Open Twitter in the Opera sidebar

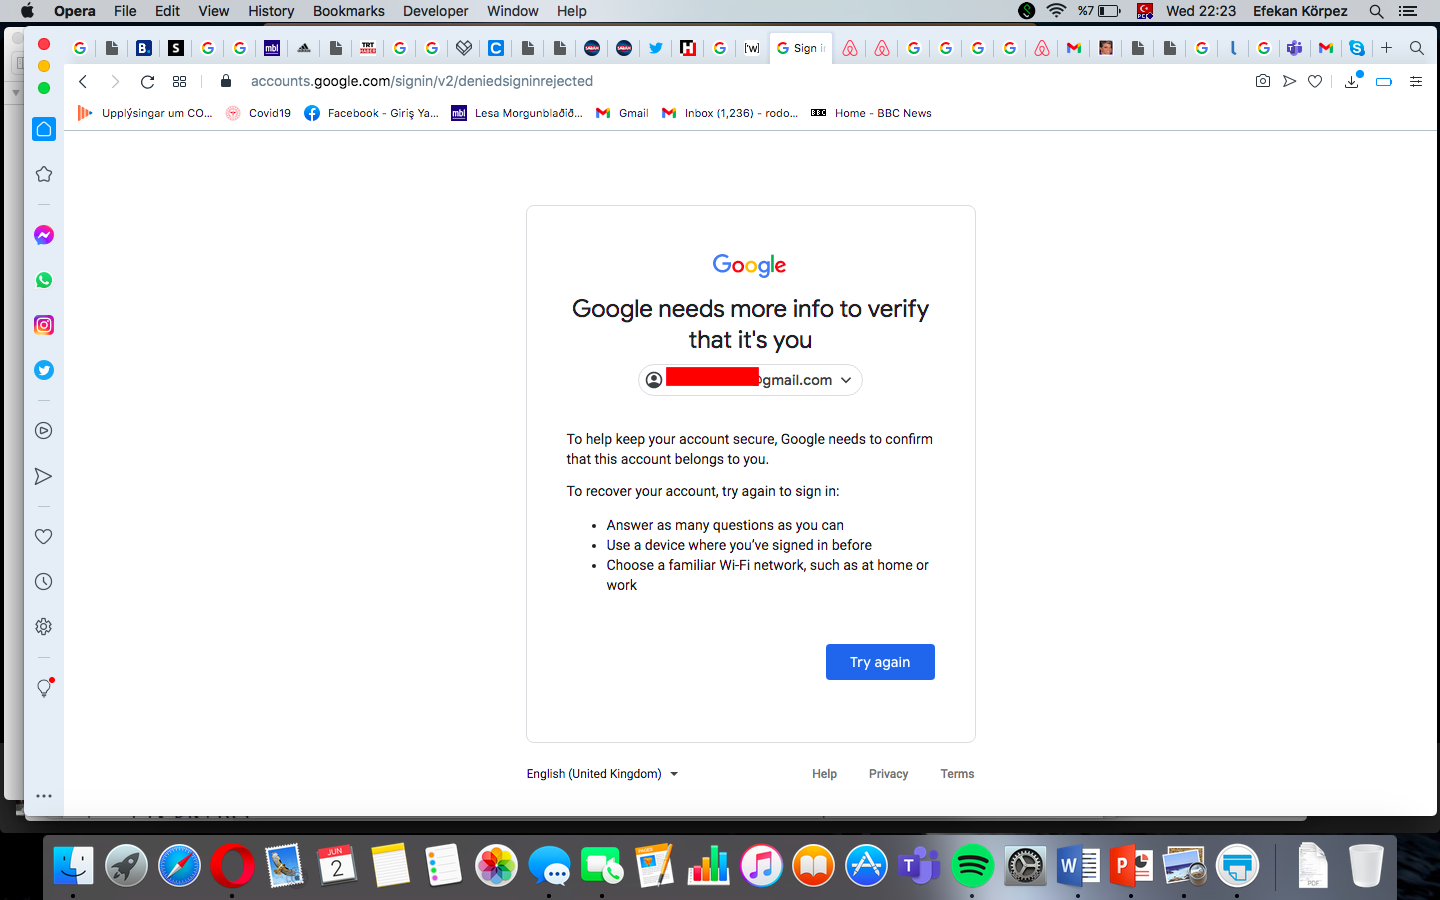[44, 370]
